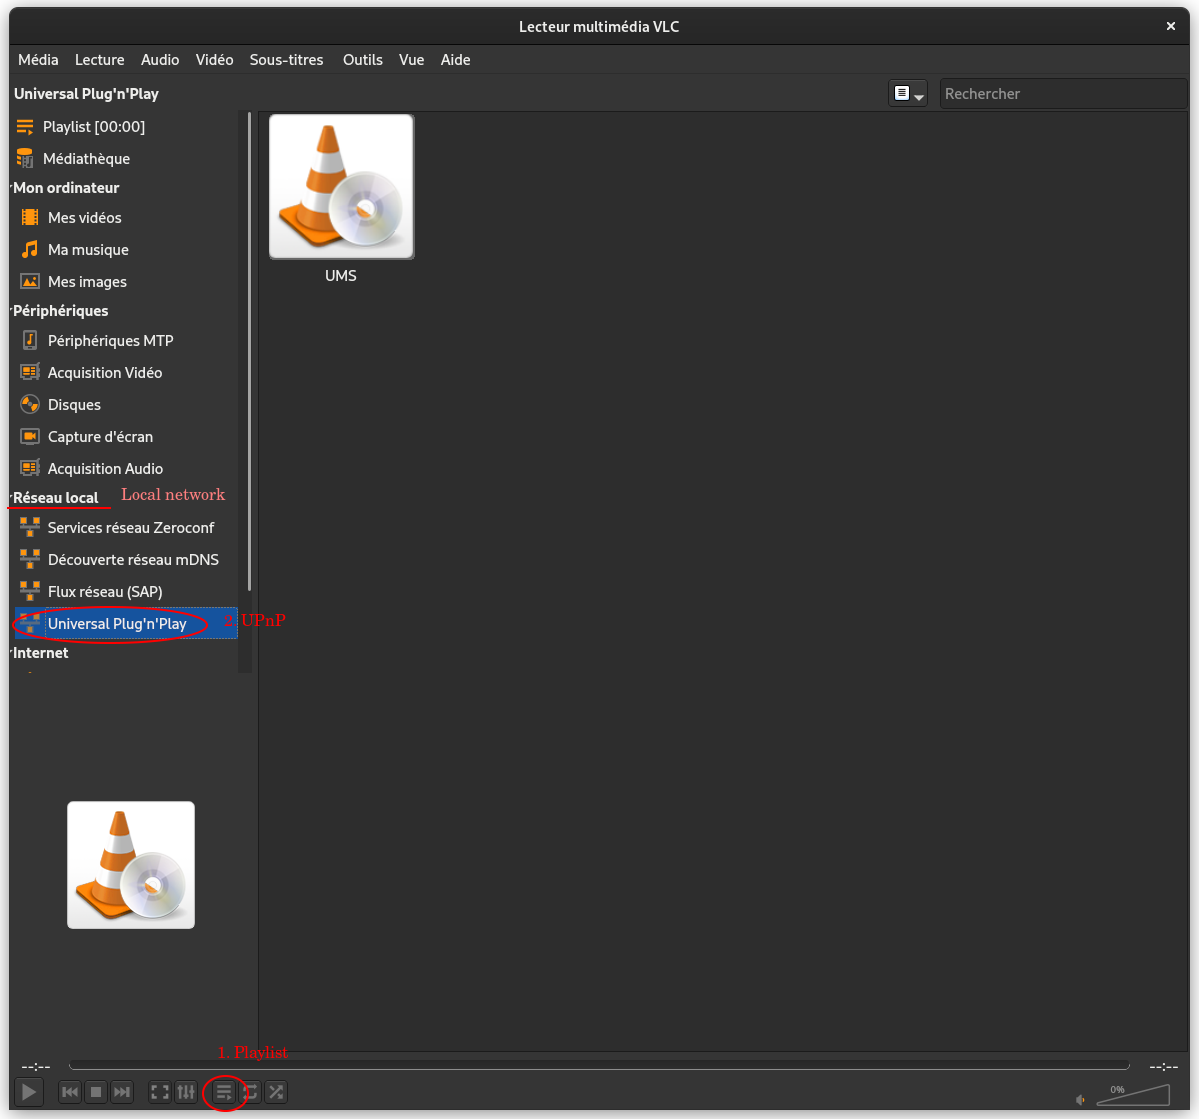
Task: Mute audio with speaker icon
Action: click(x=1080, y=1100)
